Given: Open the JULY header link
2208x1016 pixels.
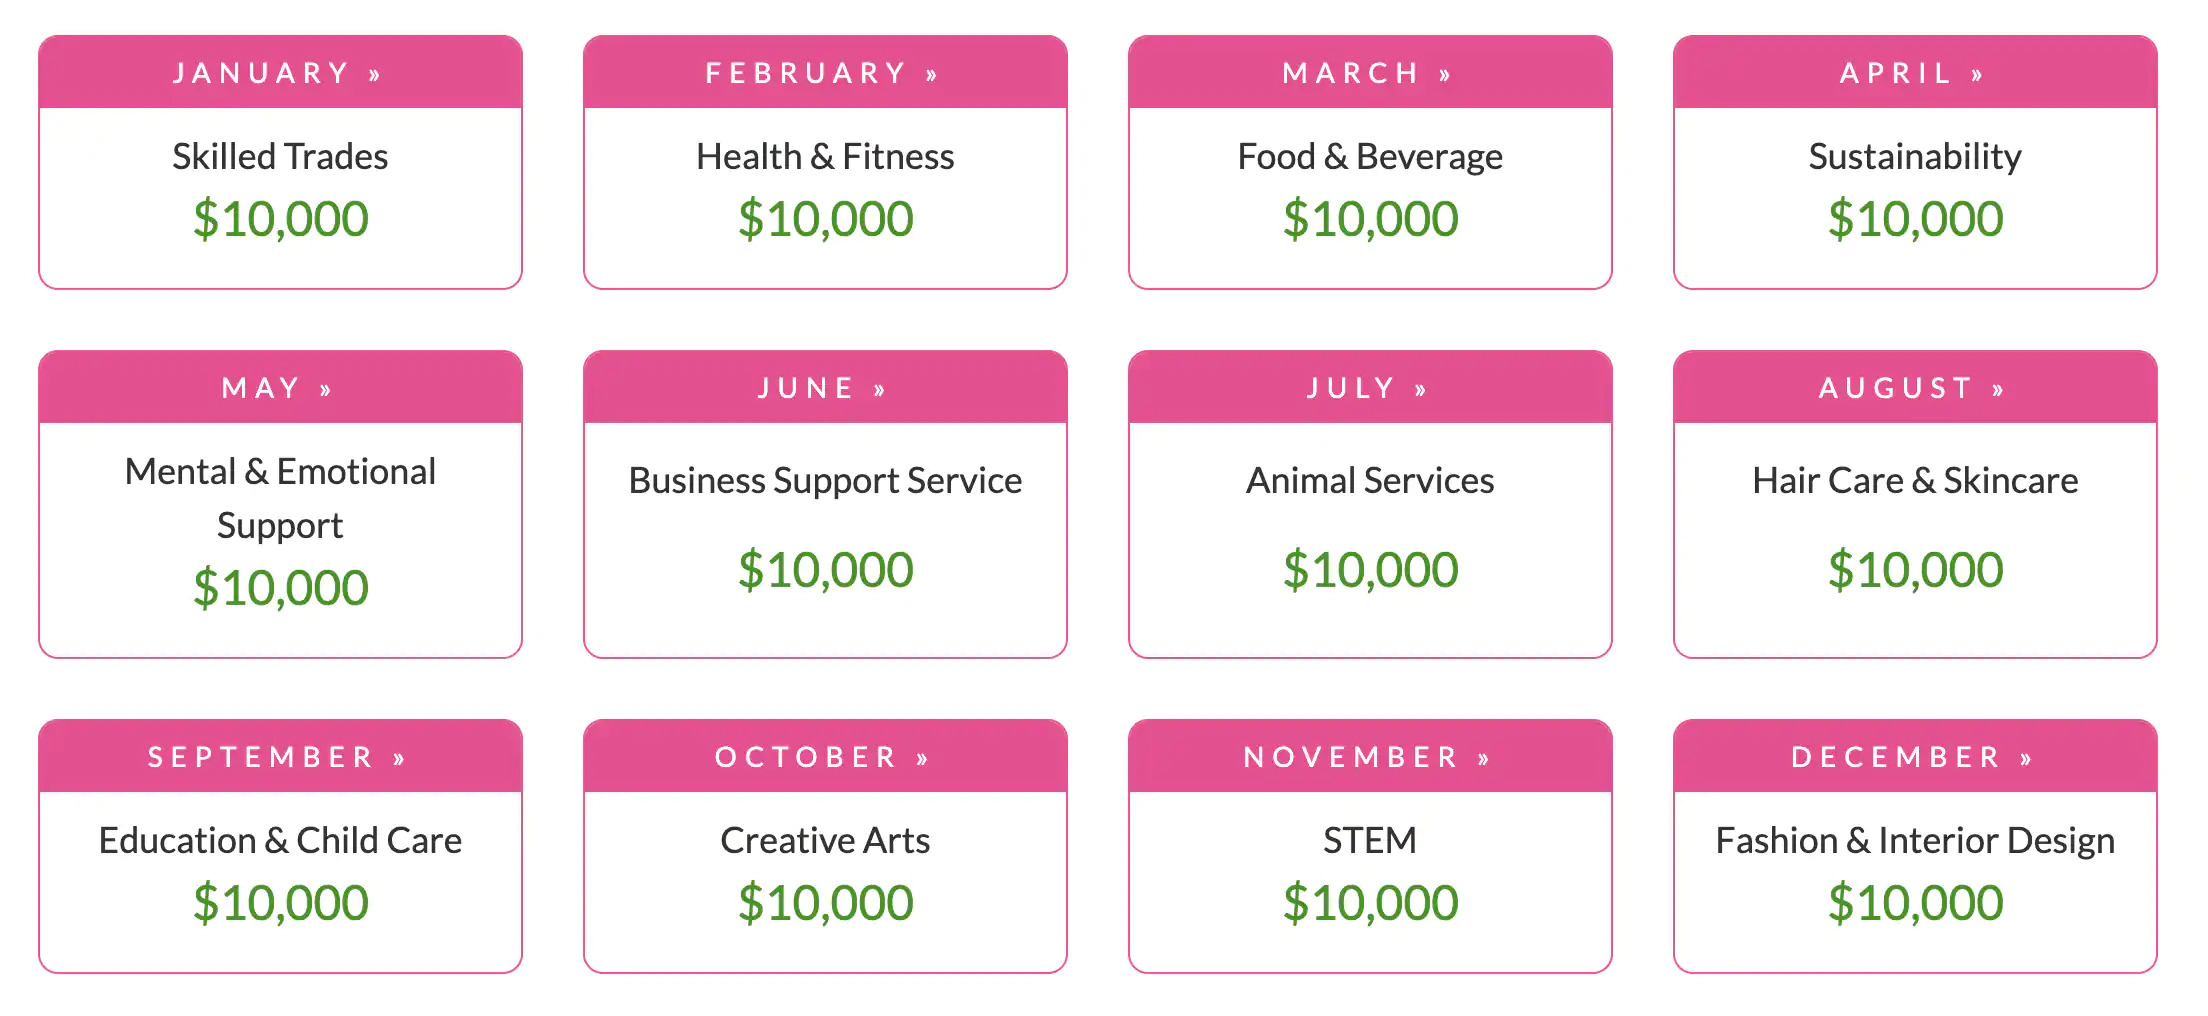Looking at the screenshot, I should 1367,388.
